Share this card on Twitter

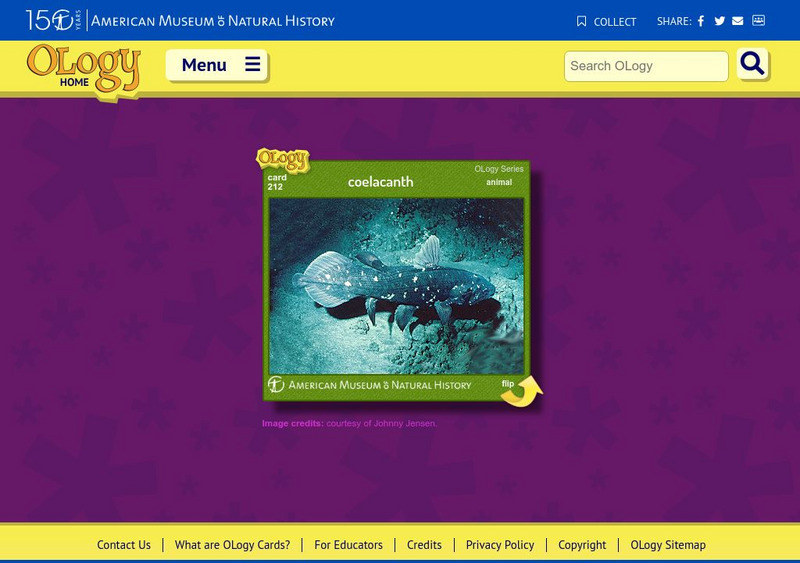click(719, 21)
